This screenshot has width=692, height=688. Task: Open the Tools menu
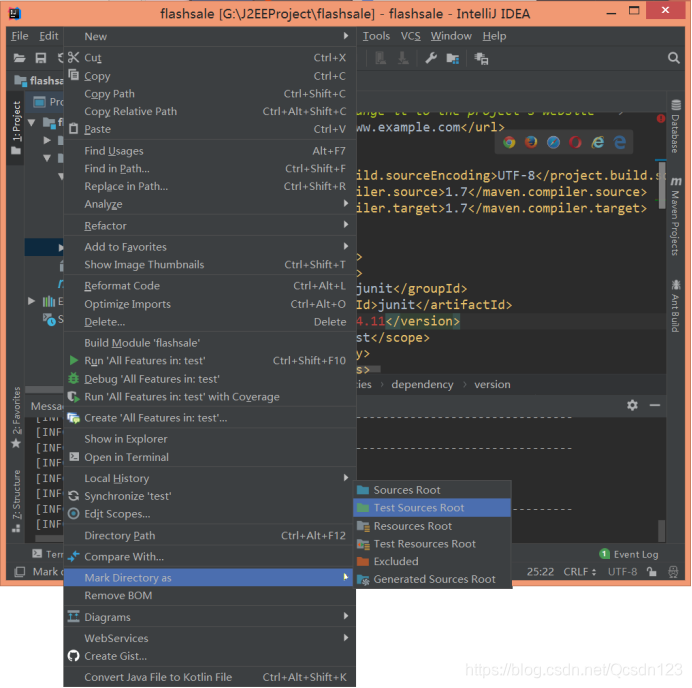376,36
